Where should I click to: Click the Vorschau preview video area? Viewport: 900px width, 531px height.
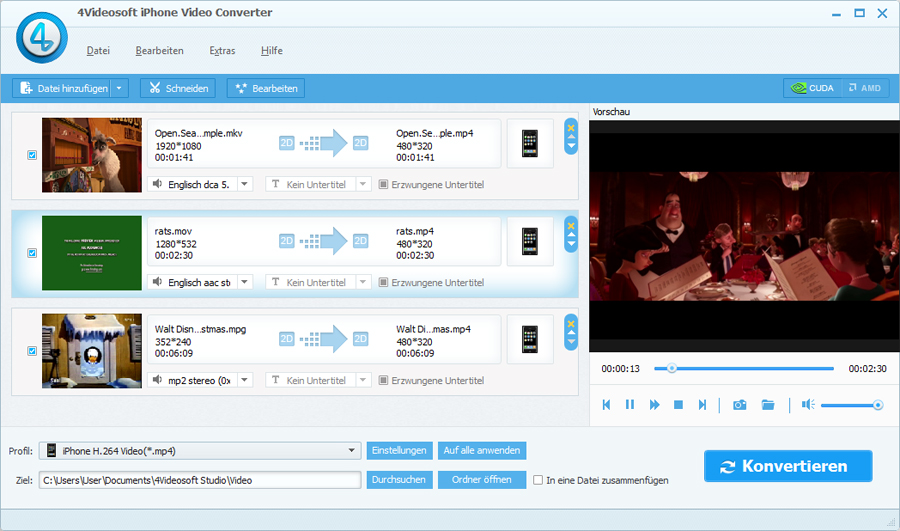tap(744, 236)
